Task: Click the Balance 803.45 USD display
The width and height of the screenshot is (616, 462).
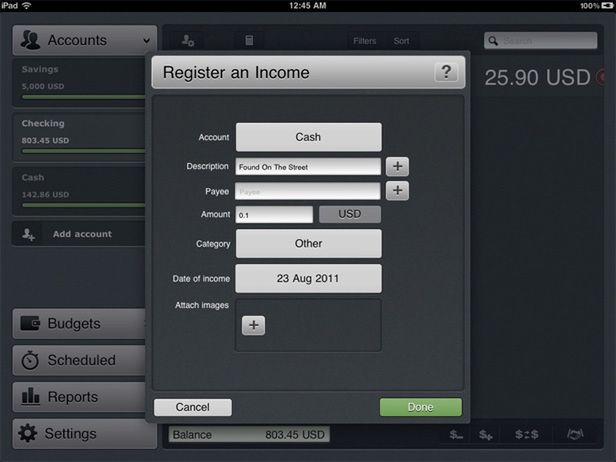Action: pos(249,434)
